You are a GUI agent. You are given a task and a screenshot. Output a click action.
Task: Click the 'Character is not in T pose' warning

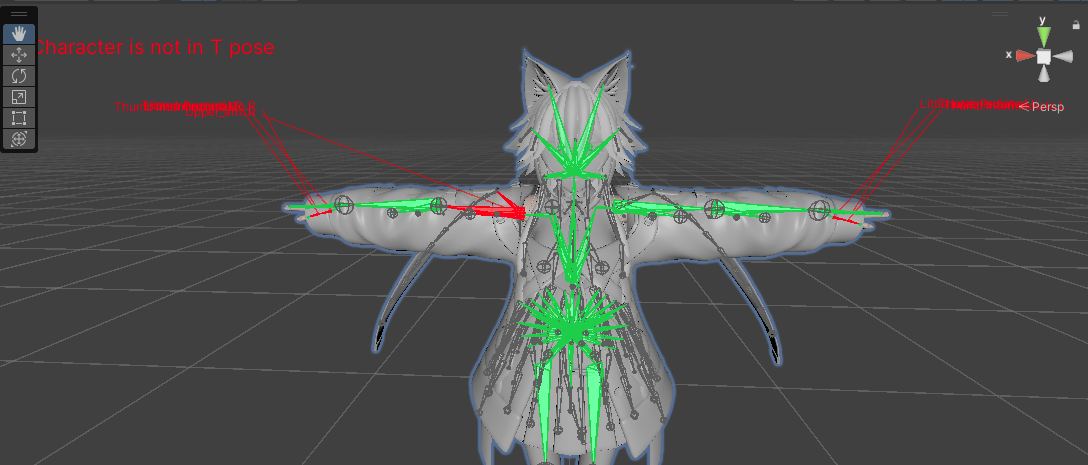click(x=154, y=47)
